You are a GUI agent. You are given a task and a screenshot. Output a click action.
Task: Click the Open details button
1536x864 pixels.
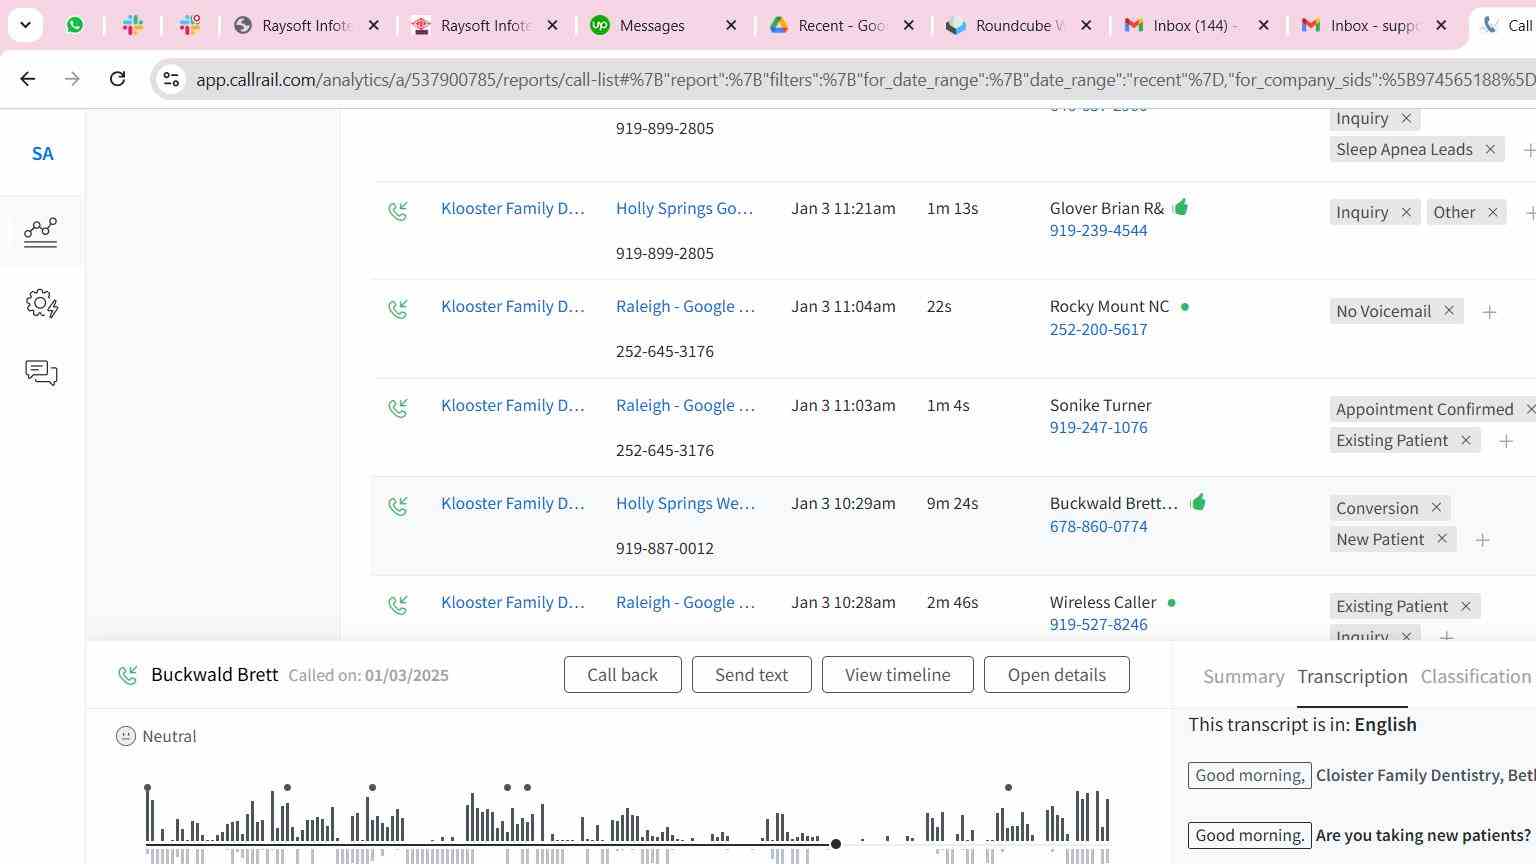tap(1056, 675)
